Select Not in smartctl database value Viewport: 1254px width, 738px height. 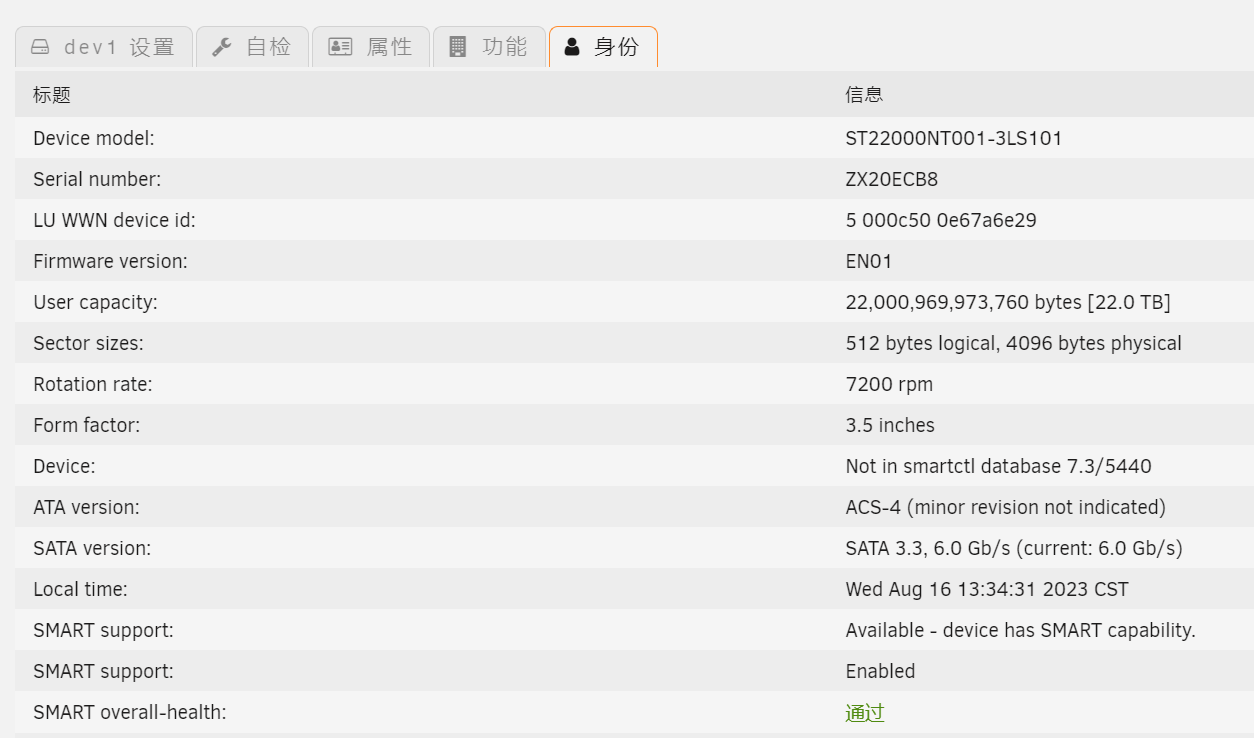pos(999,466)
